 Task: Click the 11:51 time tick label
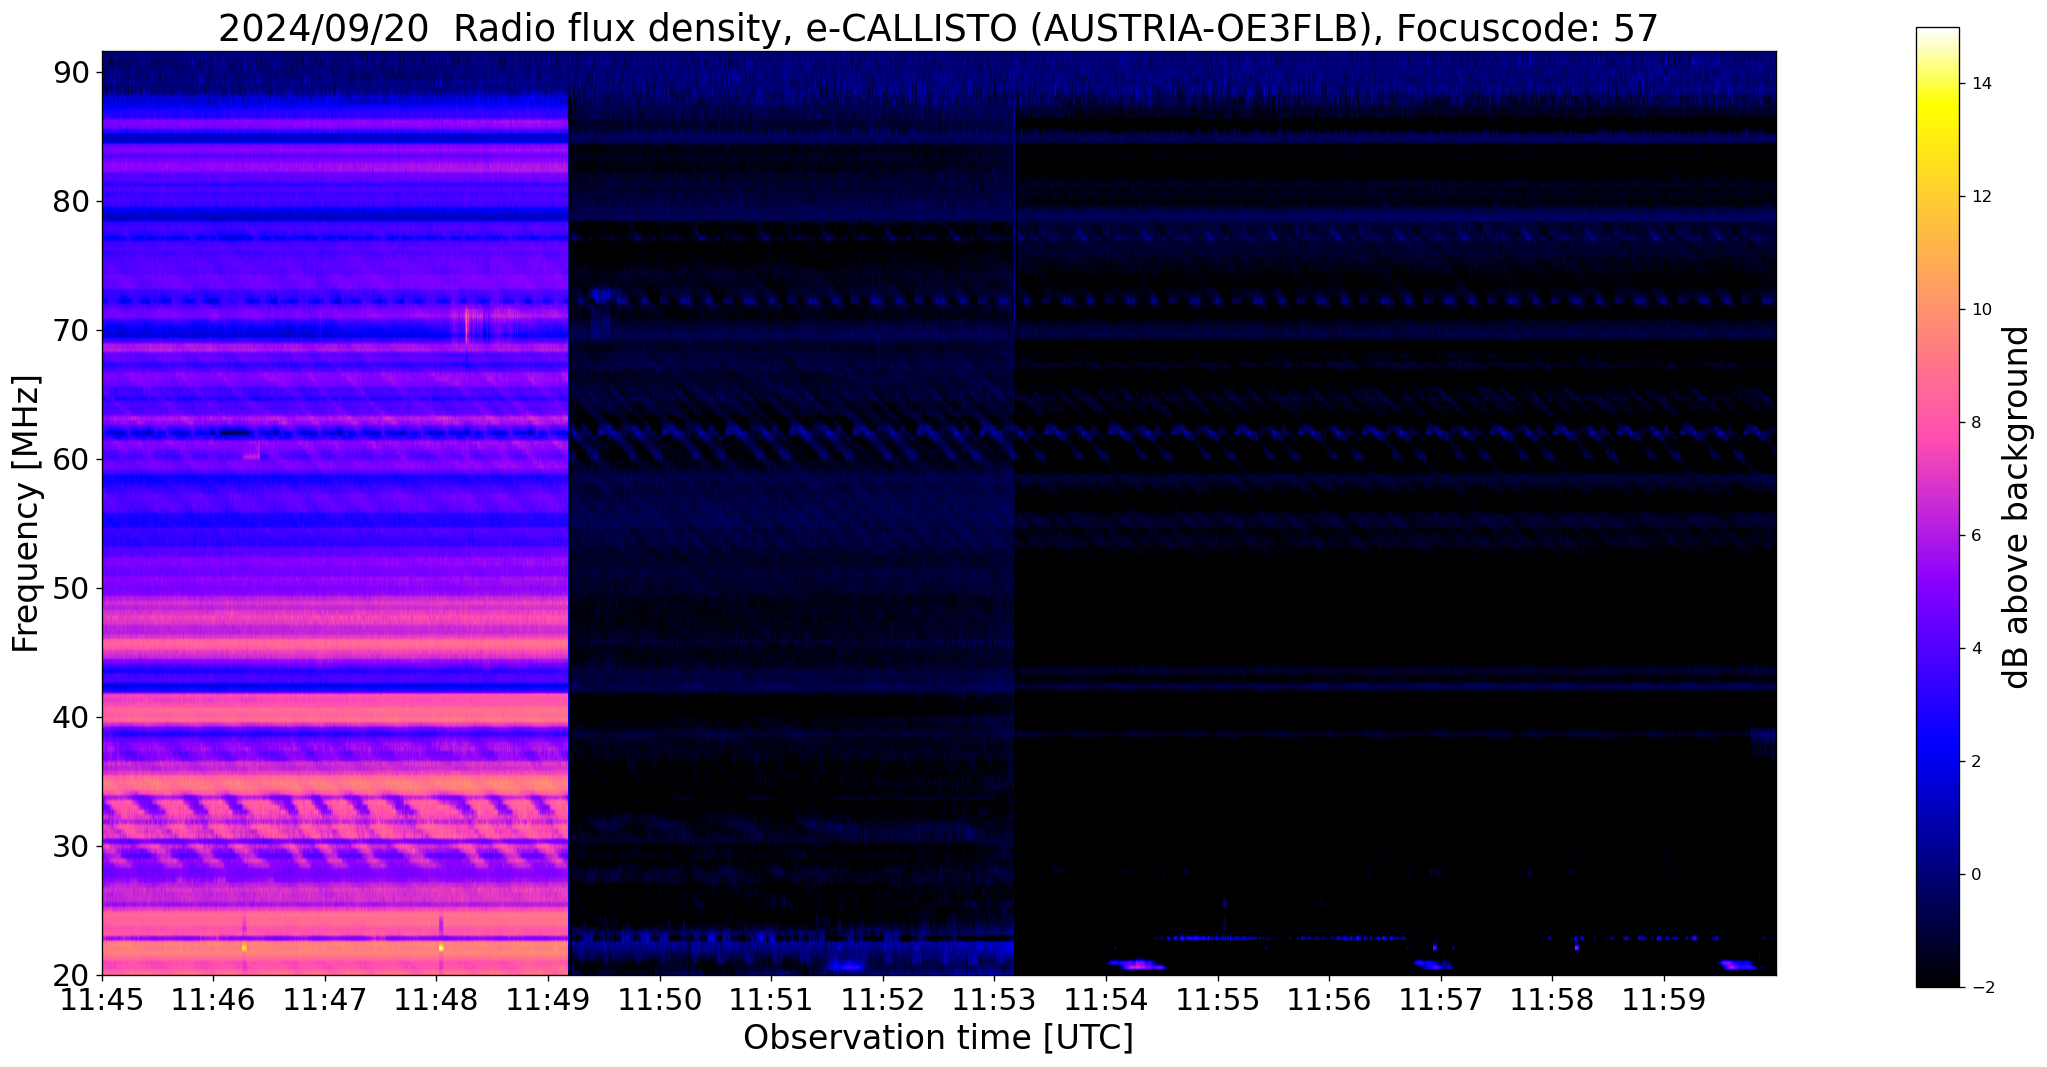[771, 999]
